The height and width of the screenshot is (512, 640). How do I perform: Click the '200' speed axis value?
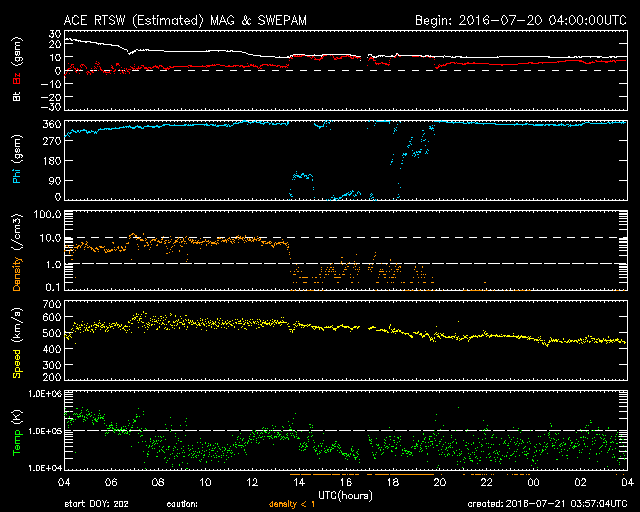pyautogui.click(x=52, y=376)
